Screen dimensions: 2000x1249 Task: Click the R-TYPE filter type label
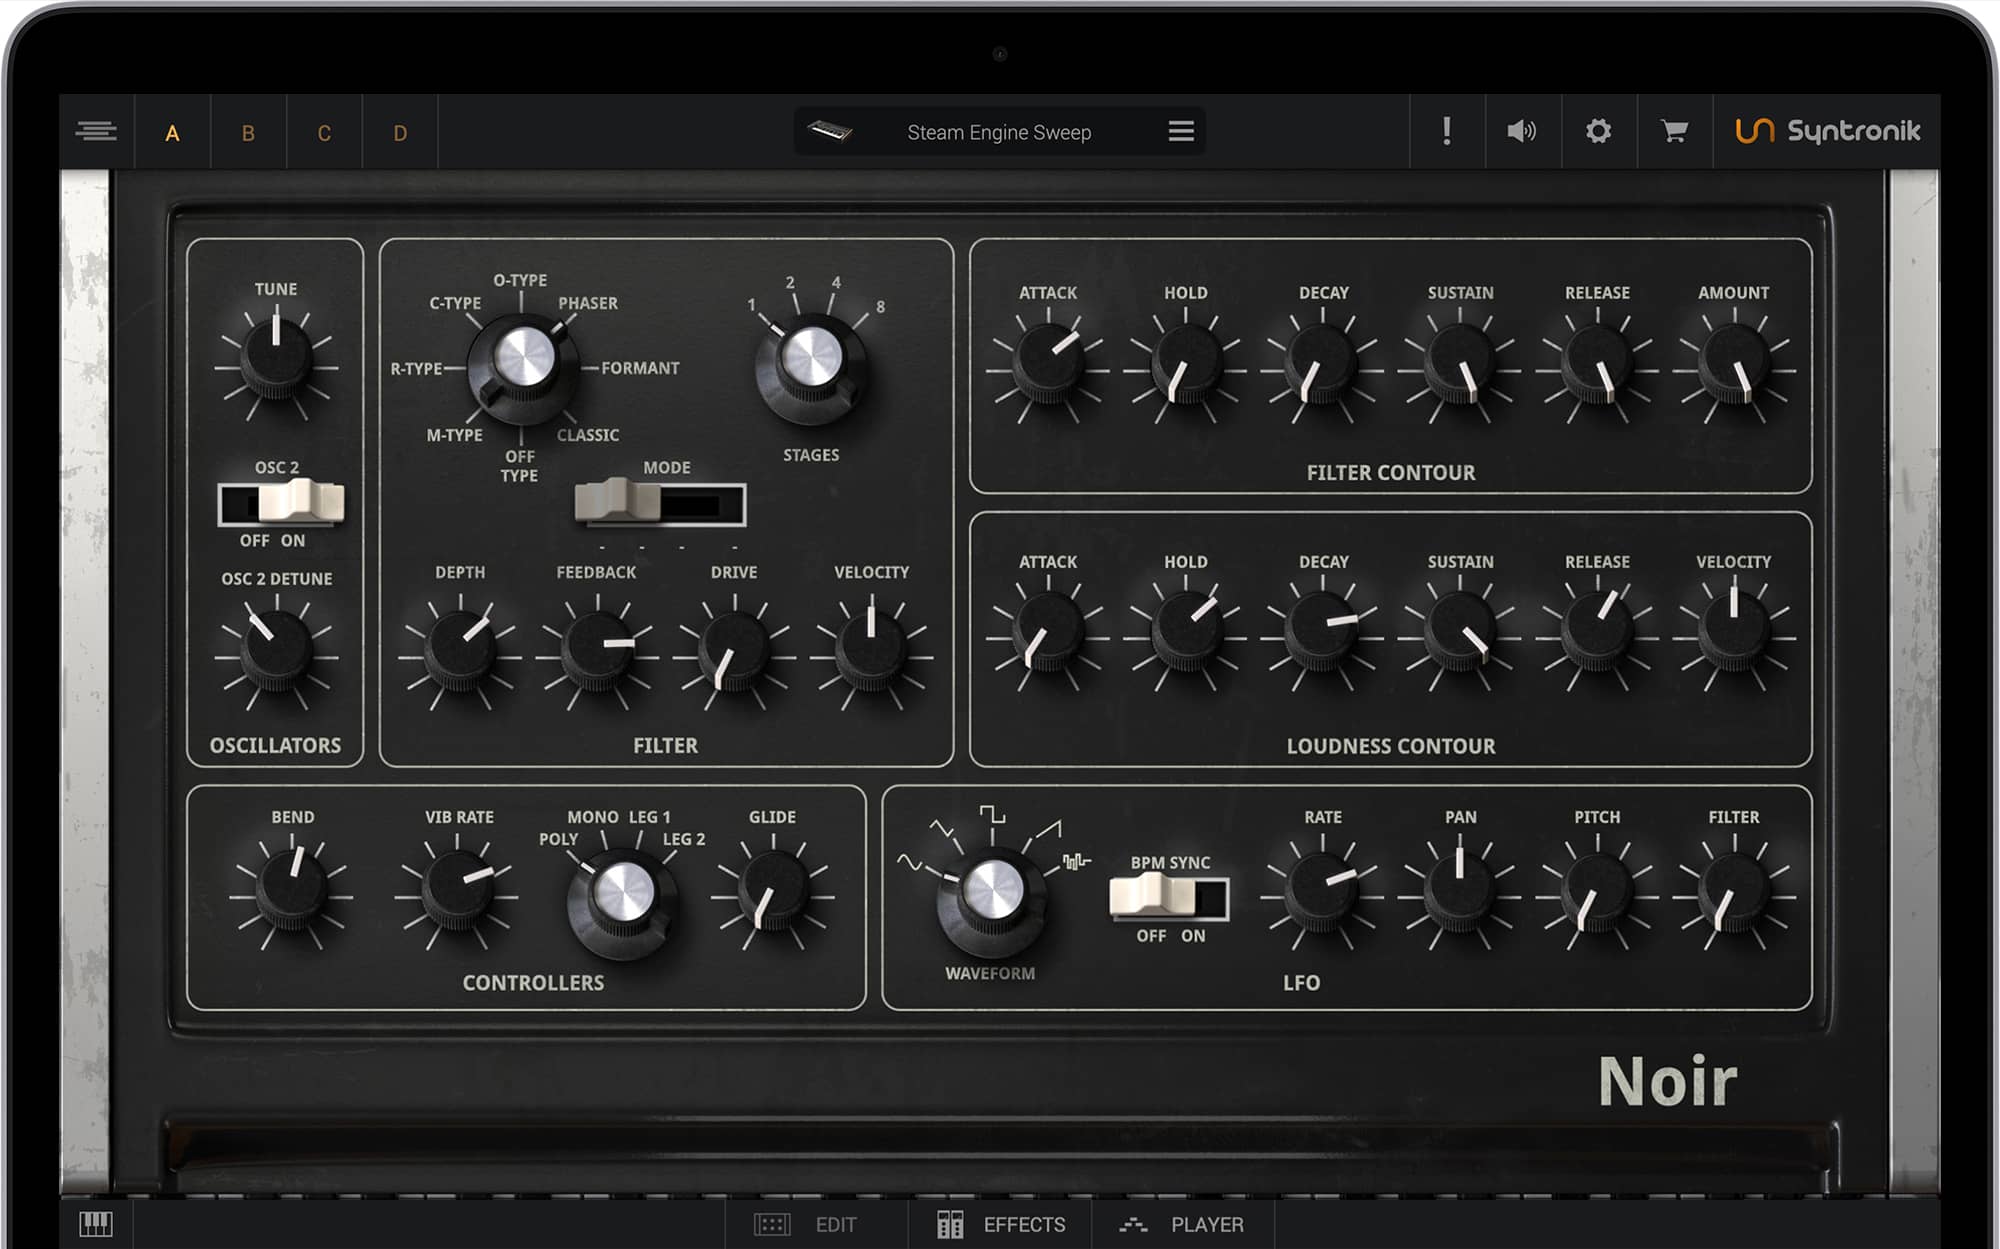point(416,368)
